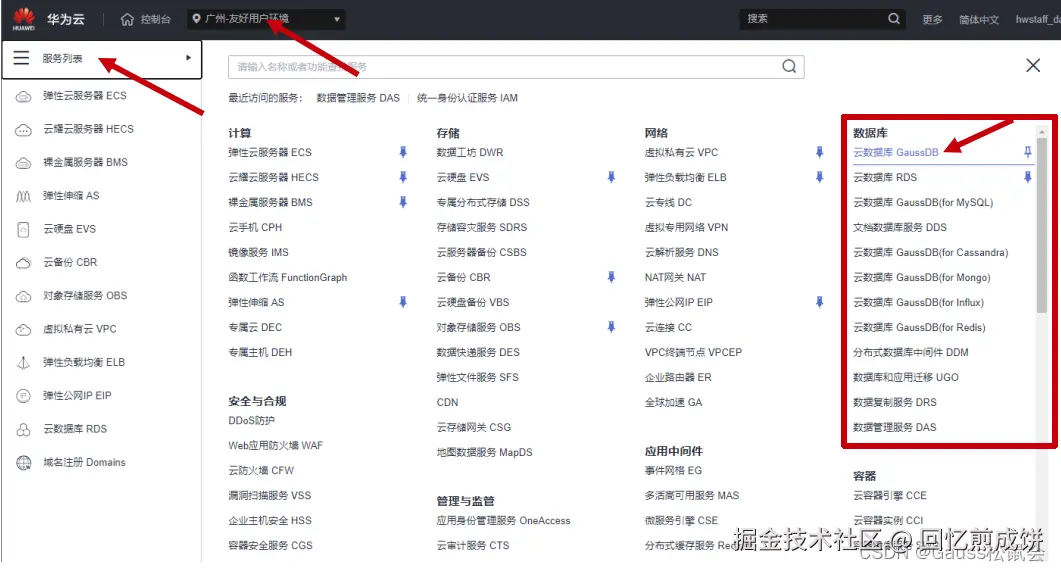Open 应用身份管理服务 OneAccess
The image size is (1061, 571).
tap(503, 521)
